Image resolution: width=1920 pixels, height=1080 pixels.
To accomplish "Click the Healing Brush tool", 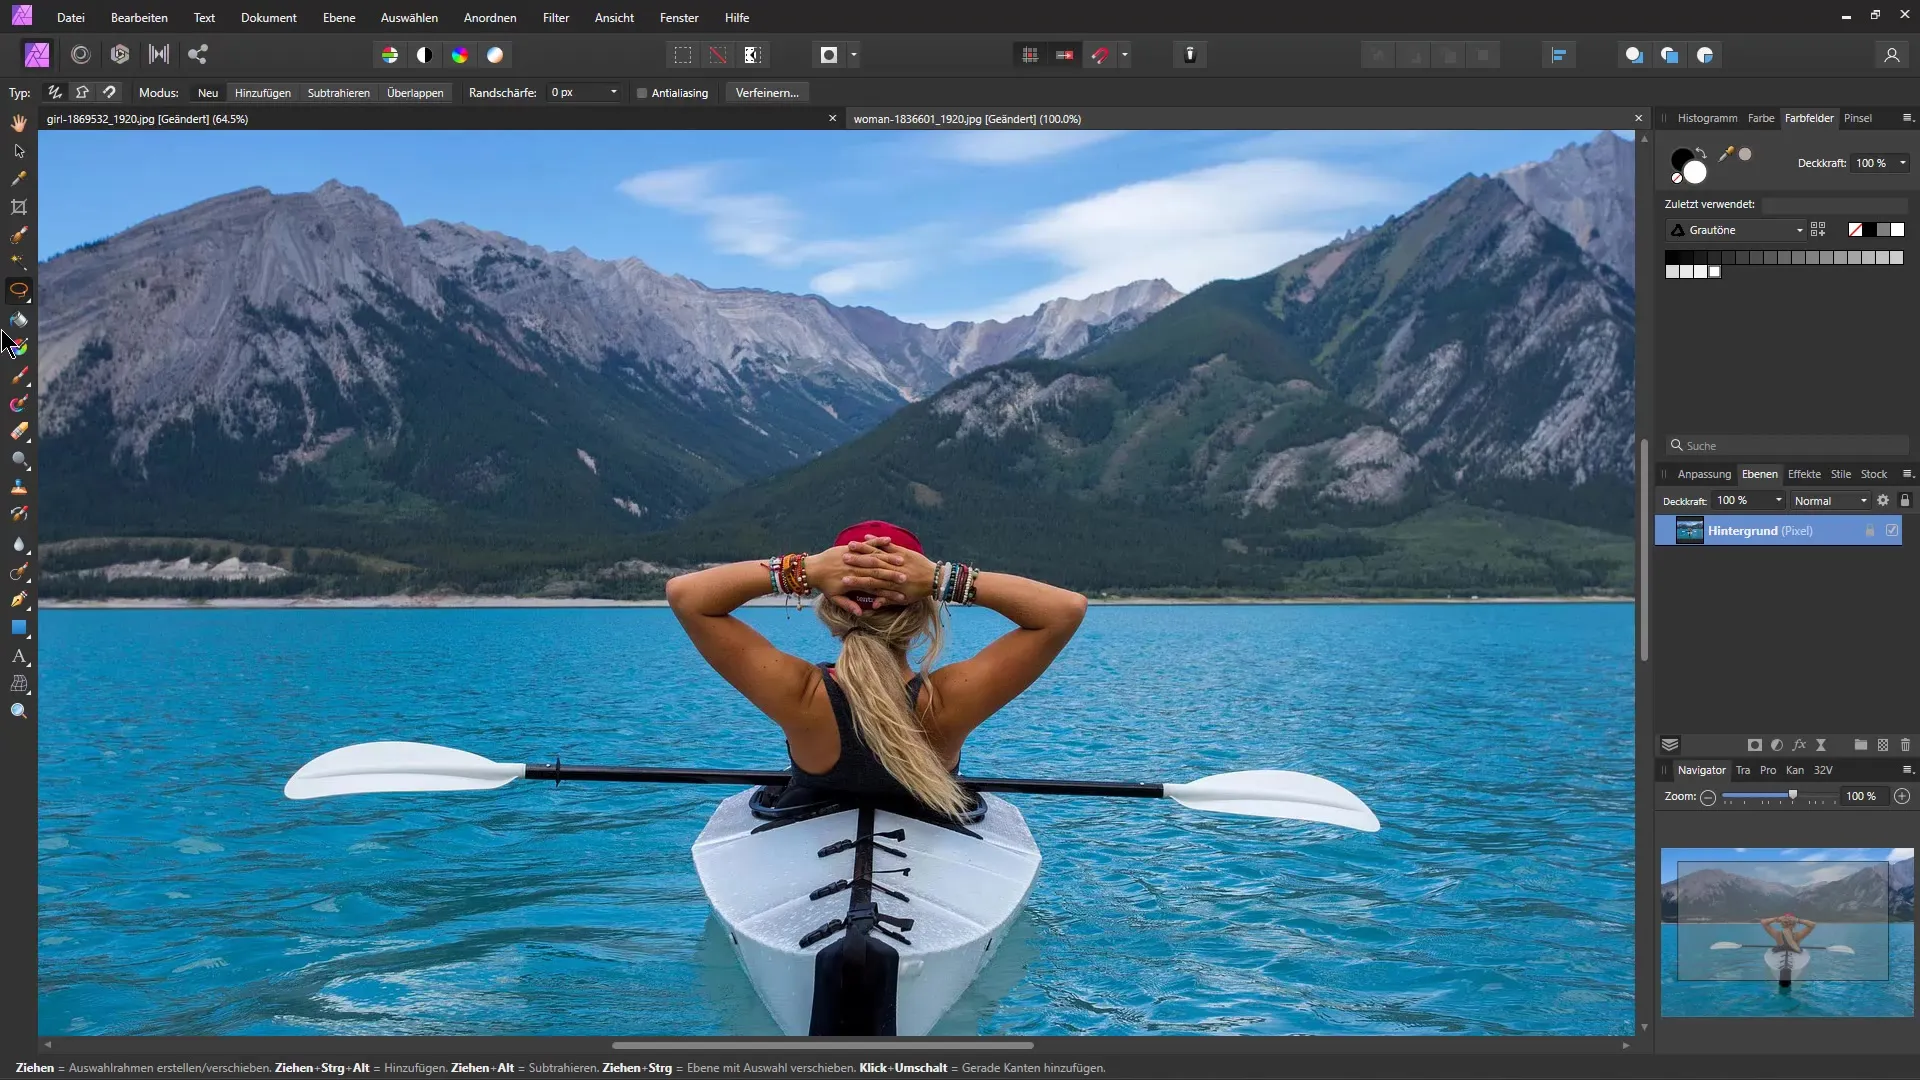I will point(18,516).
